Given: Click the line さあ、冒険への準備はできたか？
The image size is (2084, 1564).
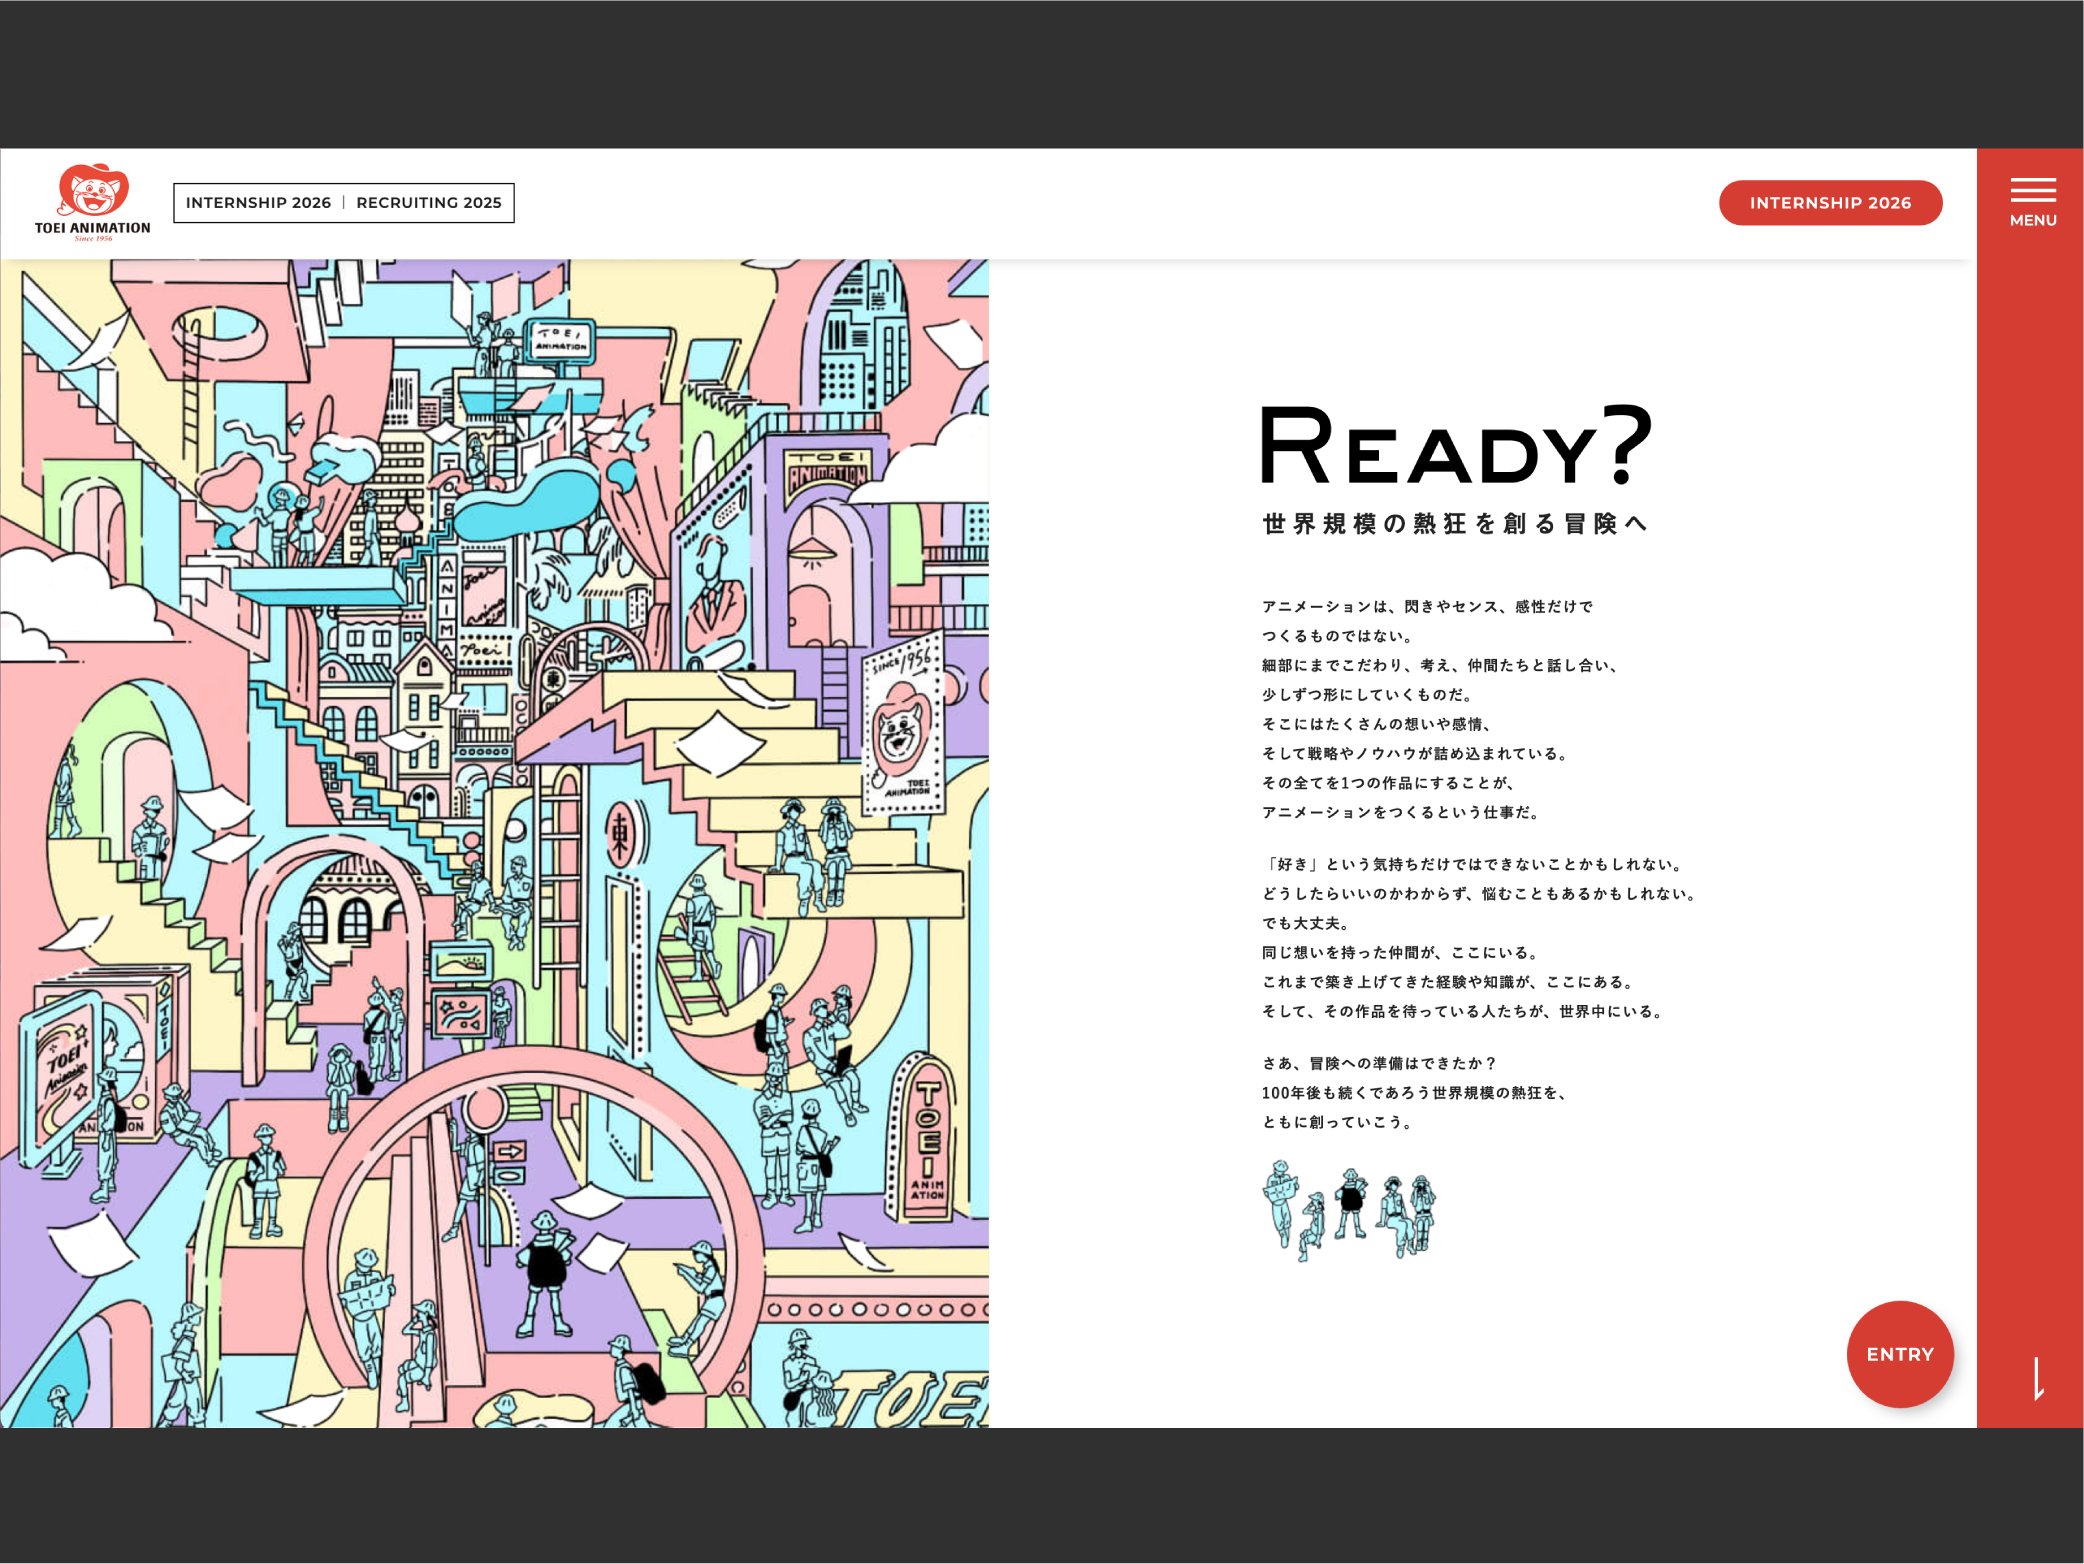Looking at the screenshot, I should [1379, 1064].
